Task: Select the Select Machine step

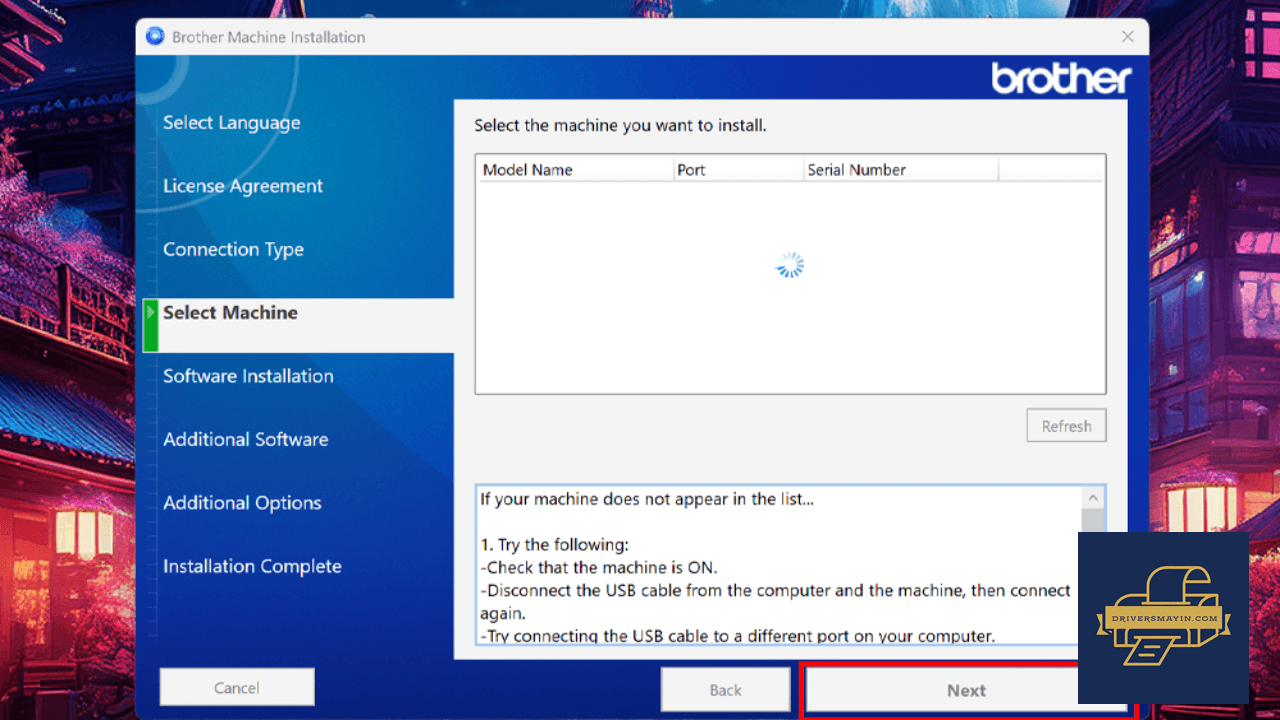Action: pyautogui.click(x=230, y=313)
